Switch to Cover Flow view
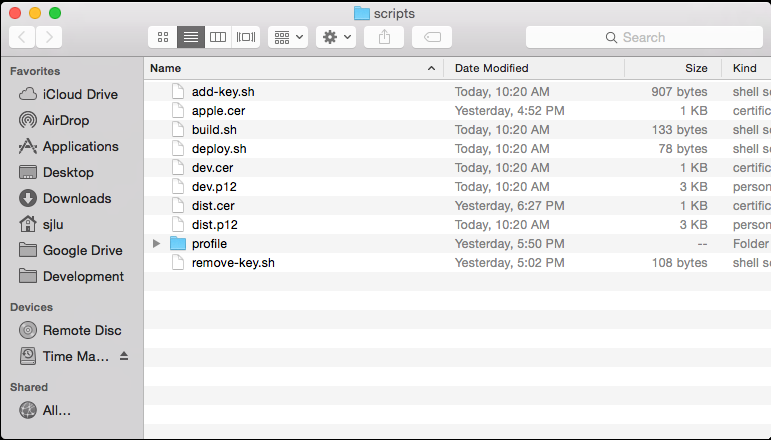Image resolution: width=771 pixels, height=440 pixels. (246, 37)
